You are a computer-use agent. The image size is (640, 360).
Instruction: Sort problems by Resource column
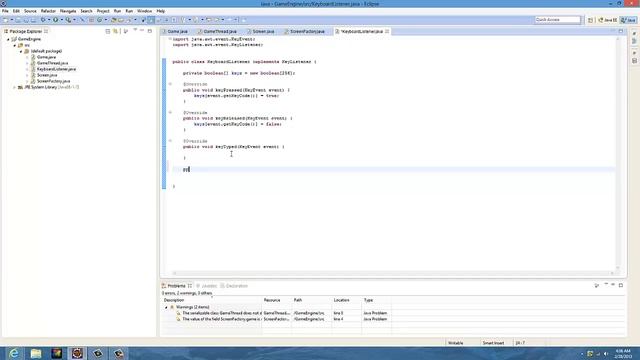(277, 300)
